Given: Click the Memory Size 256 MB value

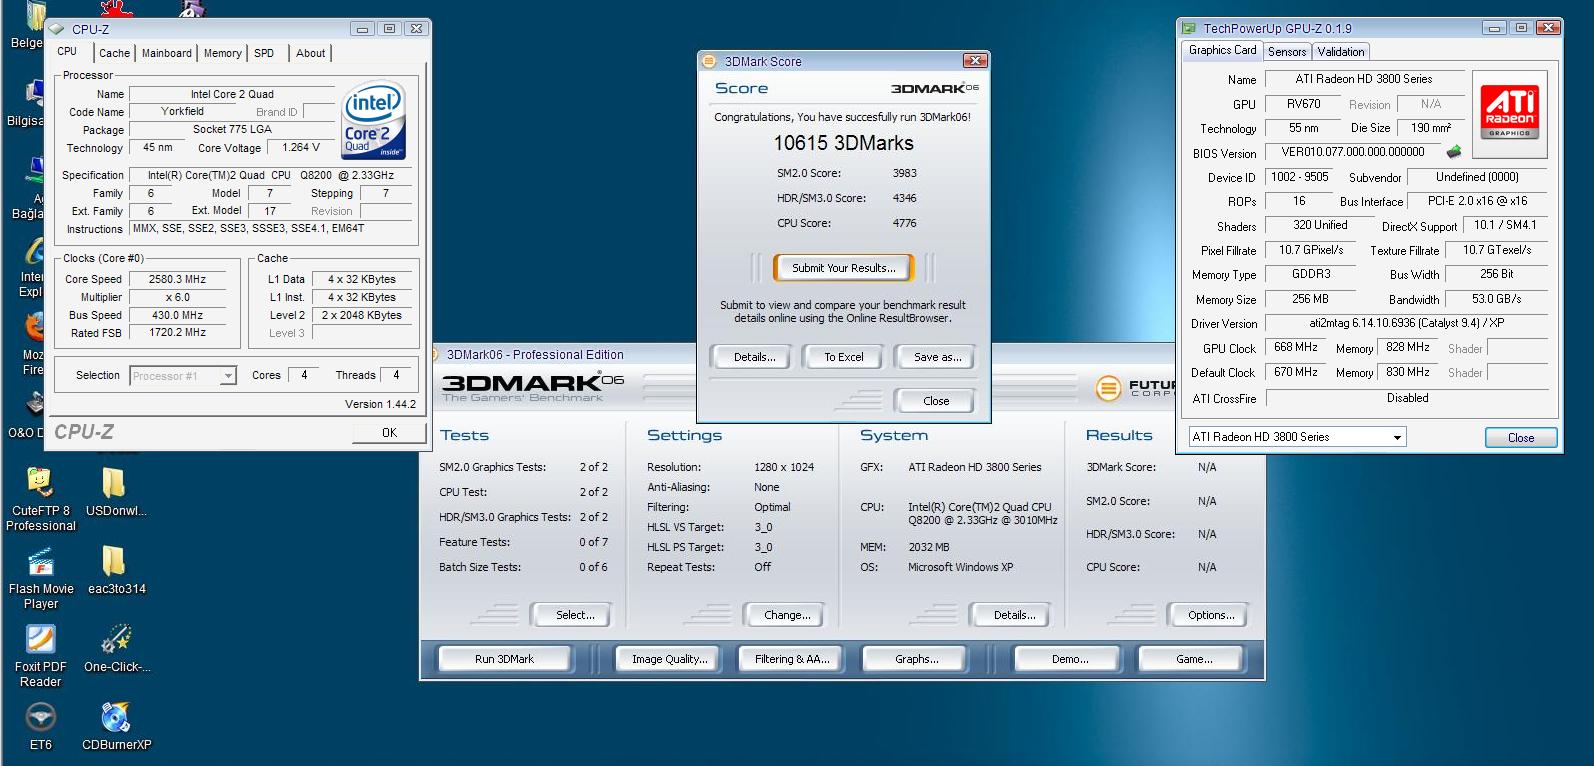Looking at the screenshot, I should coord(1309,299).
